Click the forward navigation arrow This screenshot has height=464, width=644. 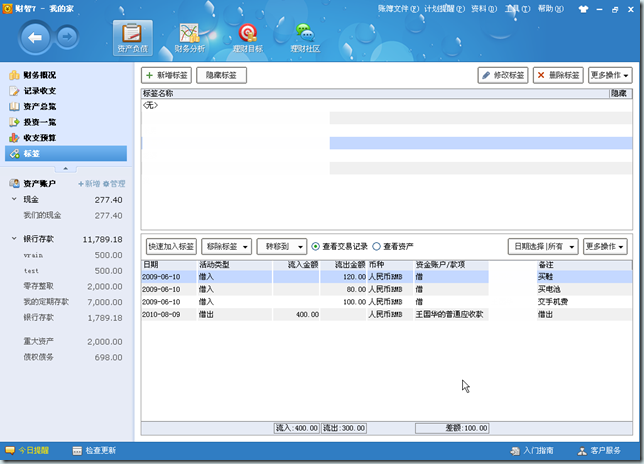pyautogui.click(x=67, y=37)
